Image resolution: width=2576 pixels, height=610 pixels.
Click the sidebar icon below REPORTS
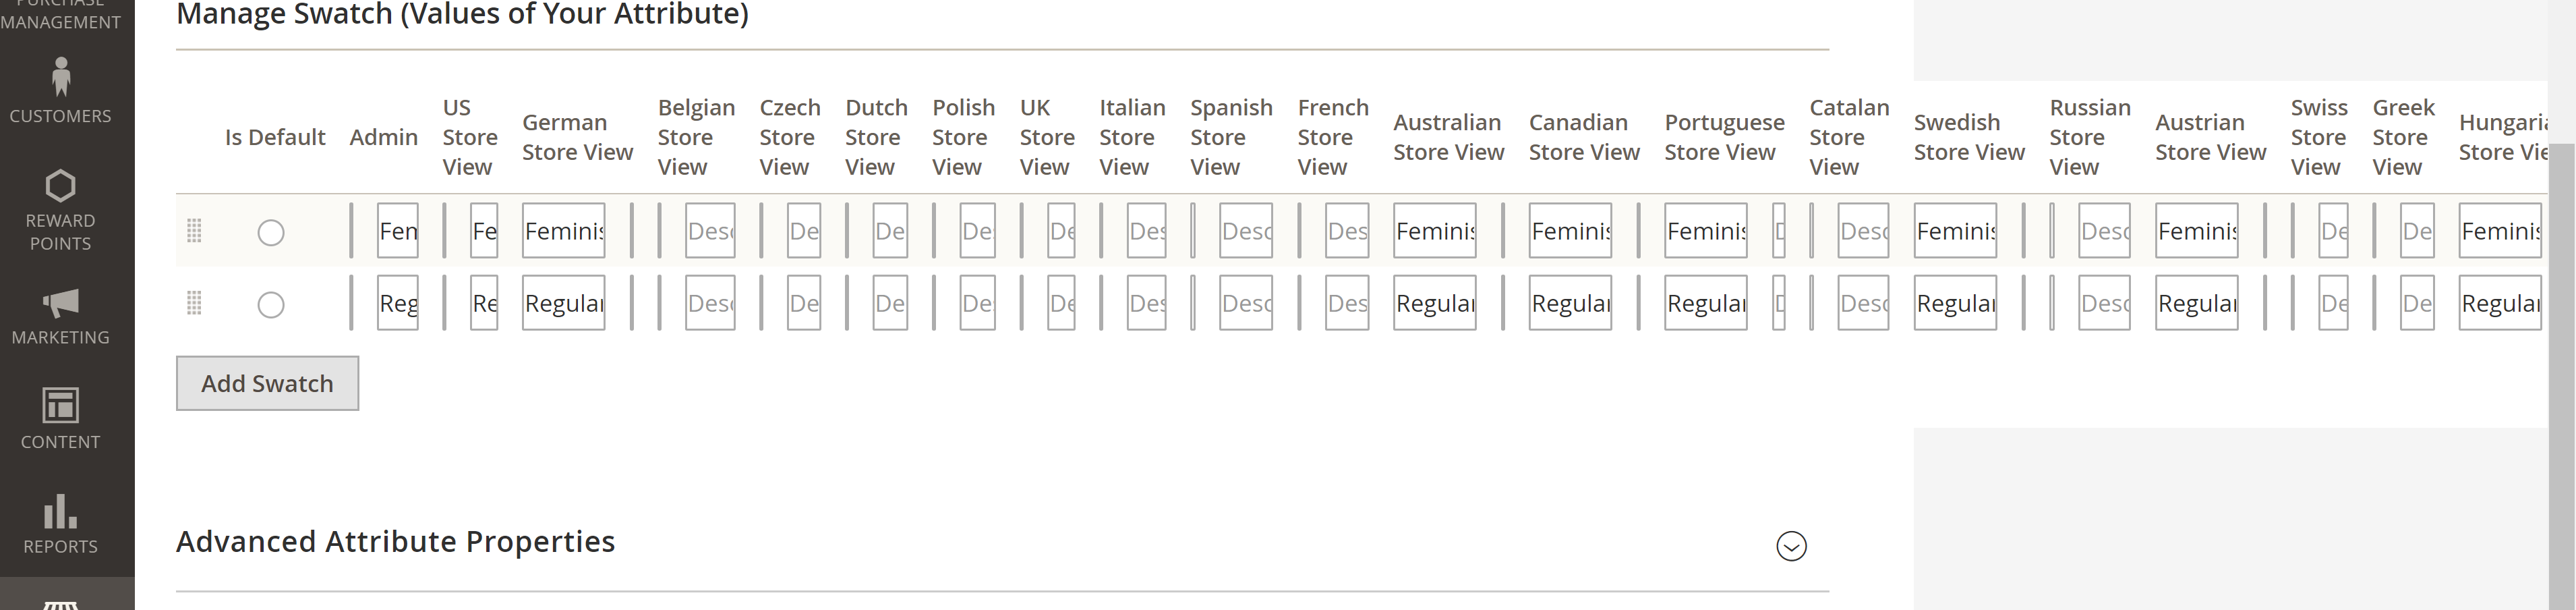(x=61, y=600)
